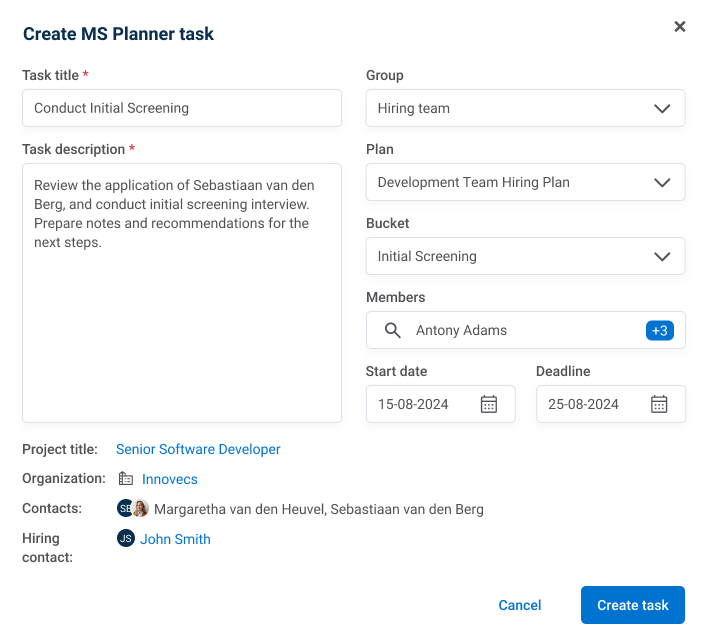Open the Senior Software Developer project link

click(198, 449)
